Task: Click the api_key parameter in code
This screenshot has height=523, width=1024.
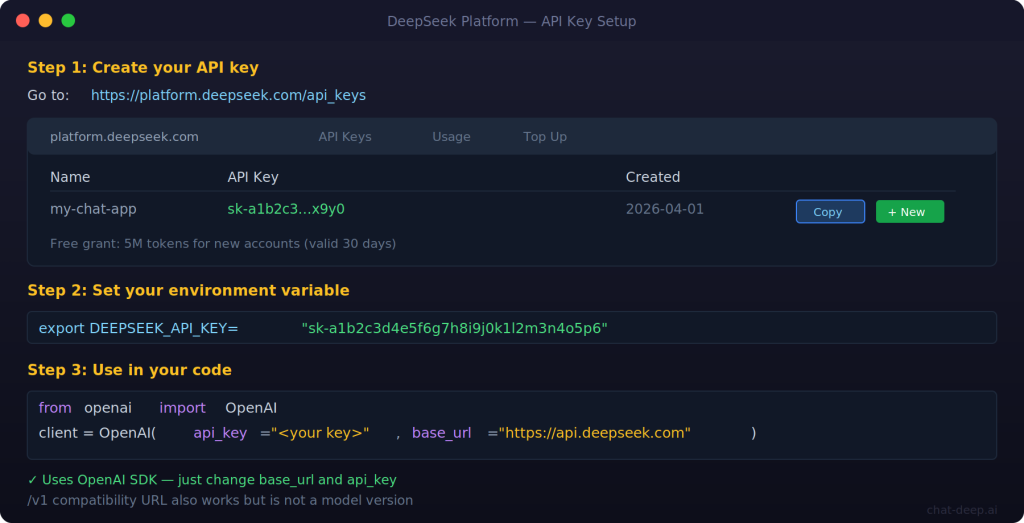Action: coord(220,433)
